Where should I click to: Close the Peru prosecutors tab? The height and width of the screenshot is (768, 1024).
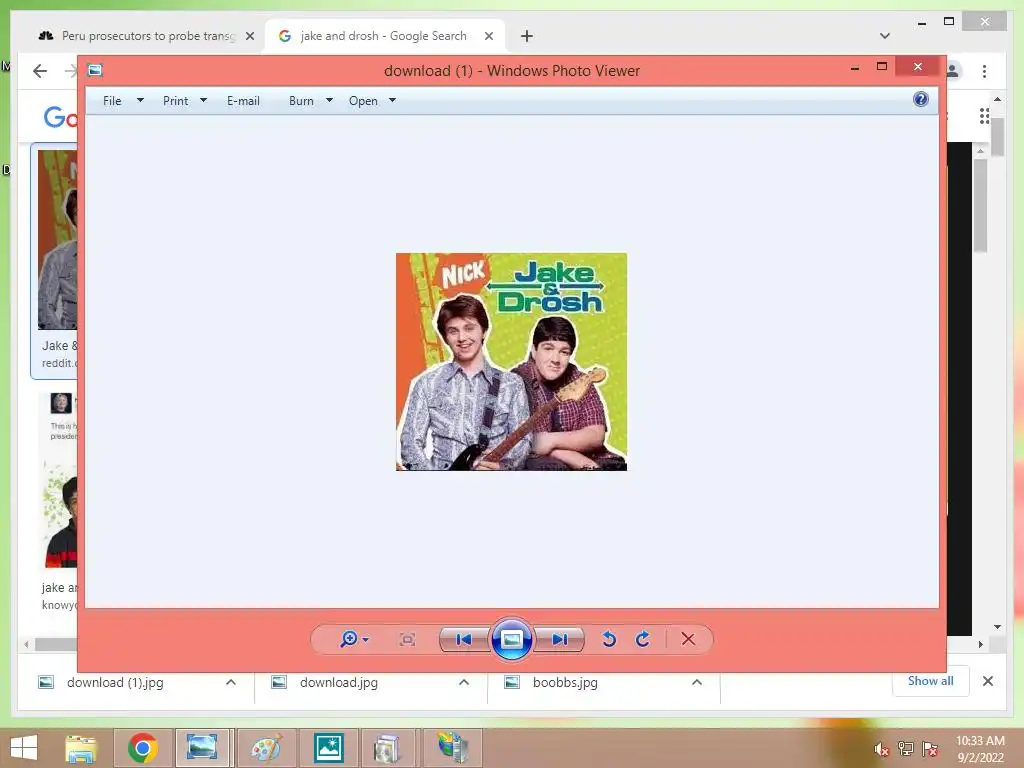[250, 36]
